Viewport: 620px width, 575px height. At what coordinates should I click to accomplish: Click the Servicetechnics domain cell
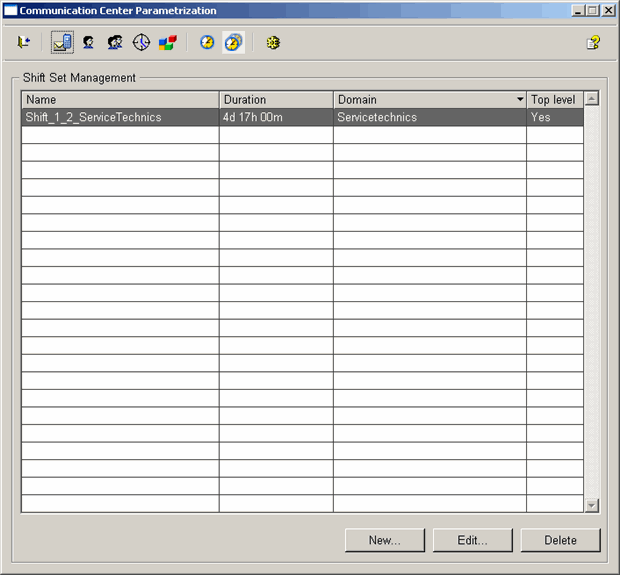(x=430, y=117)
